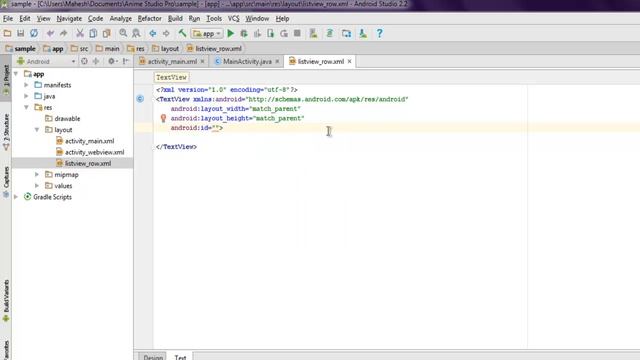Click the Find magnifier icon
This screenshot has height=360, width=640.
click(123, 33)
